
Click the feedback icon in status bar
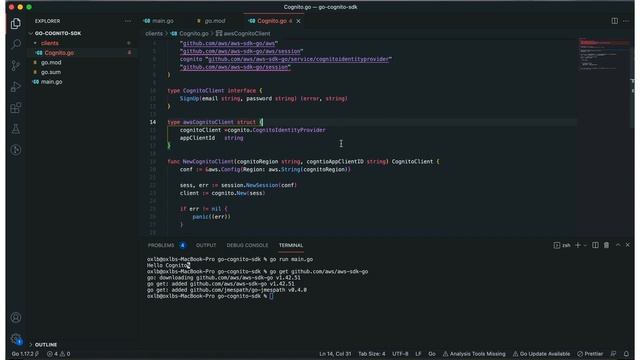coord(613,354)
